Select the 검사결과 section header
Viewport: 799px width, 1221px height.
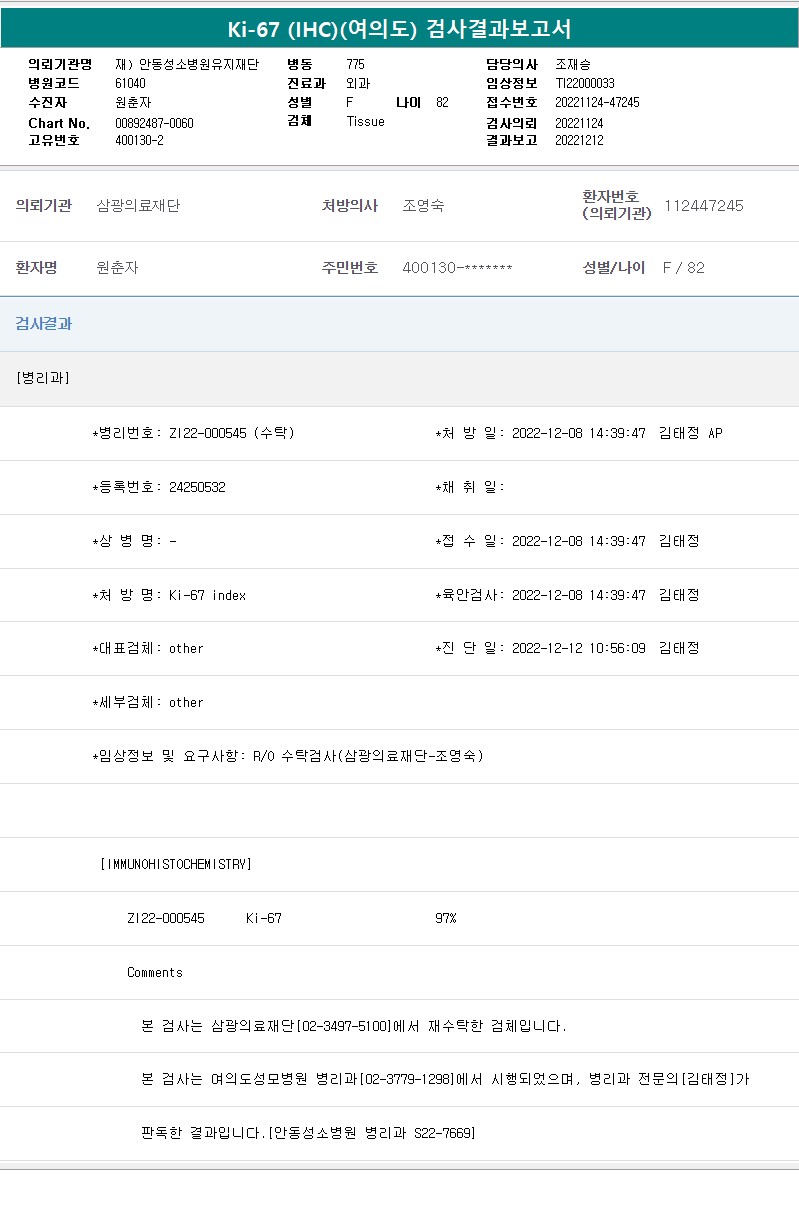43,324
